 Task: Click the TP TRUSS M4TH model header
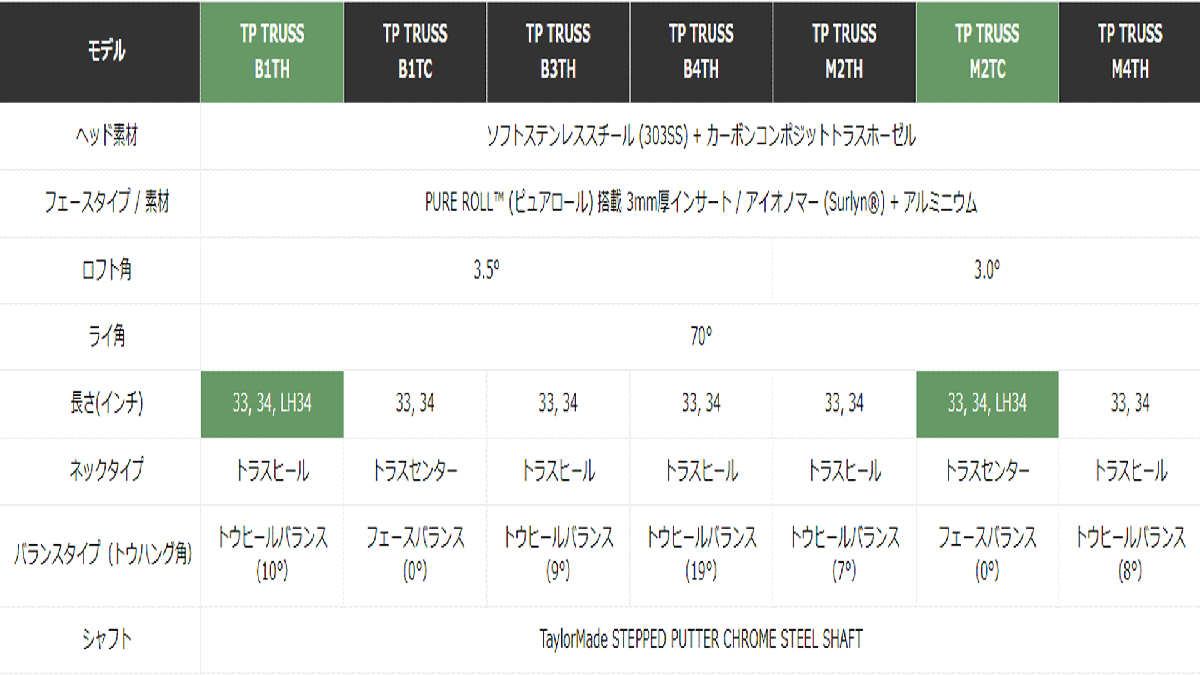(x=1130, y=52)
